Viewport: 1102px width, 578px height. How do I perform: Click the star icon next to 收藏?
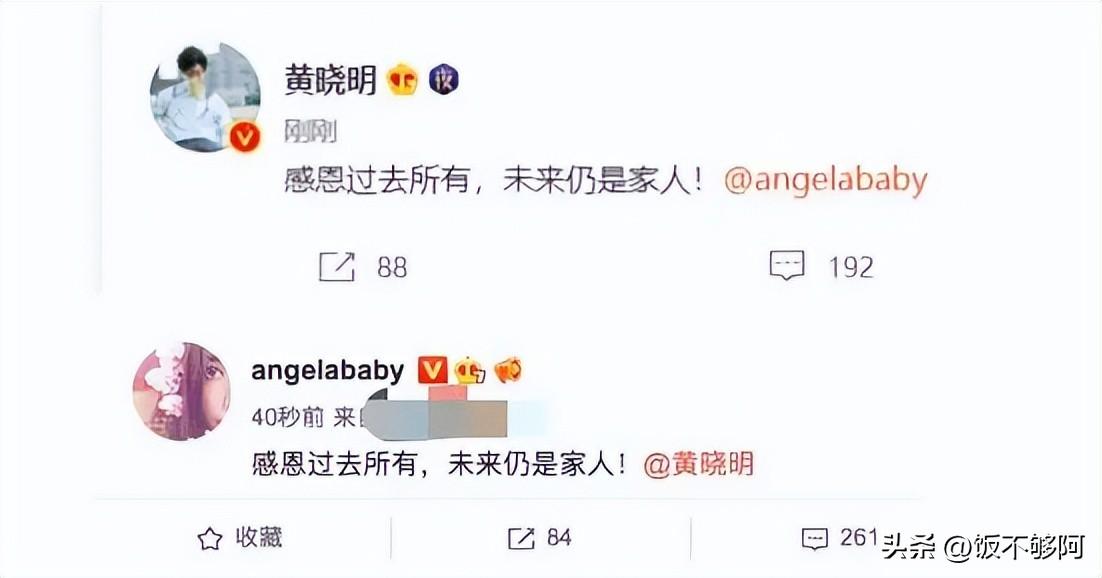[x=209, y=539]
